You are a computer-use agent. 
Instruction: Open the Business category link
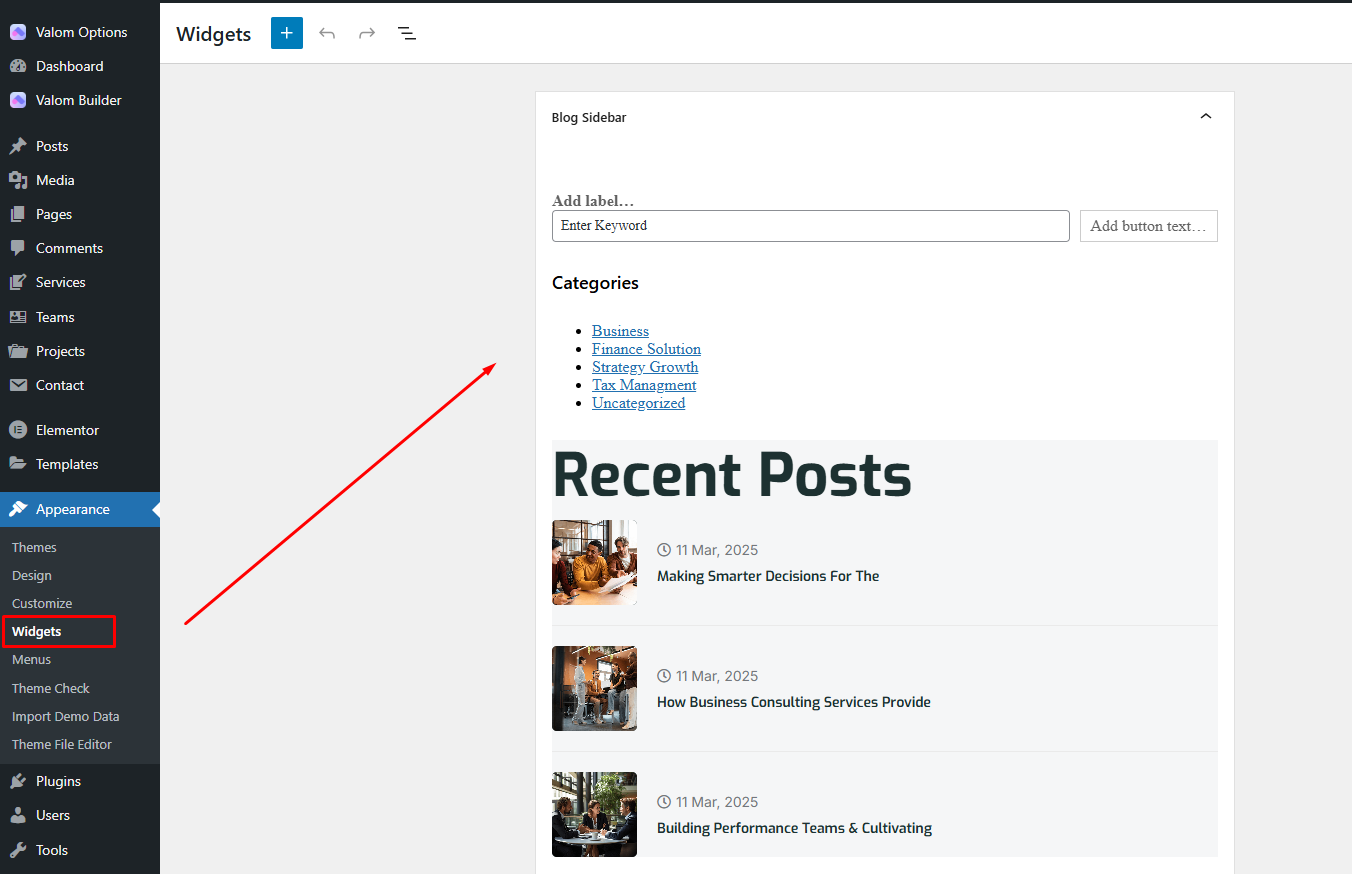coord(620,331)
